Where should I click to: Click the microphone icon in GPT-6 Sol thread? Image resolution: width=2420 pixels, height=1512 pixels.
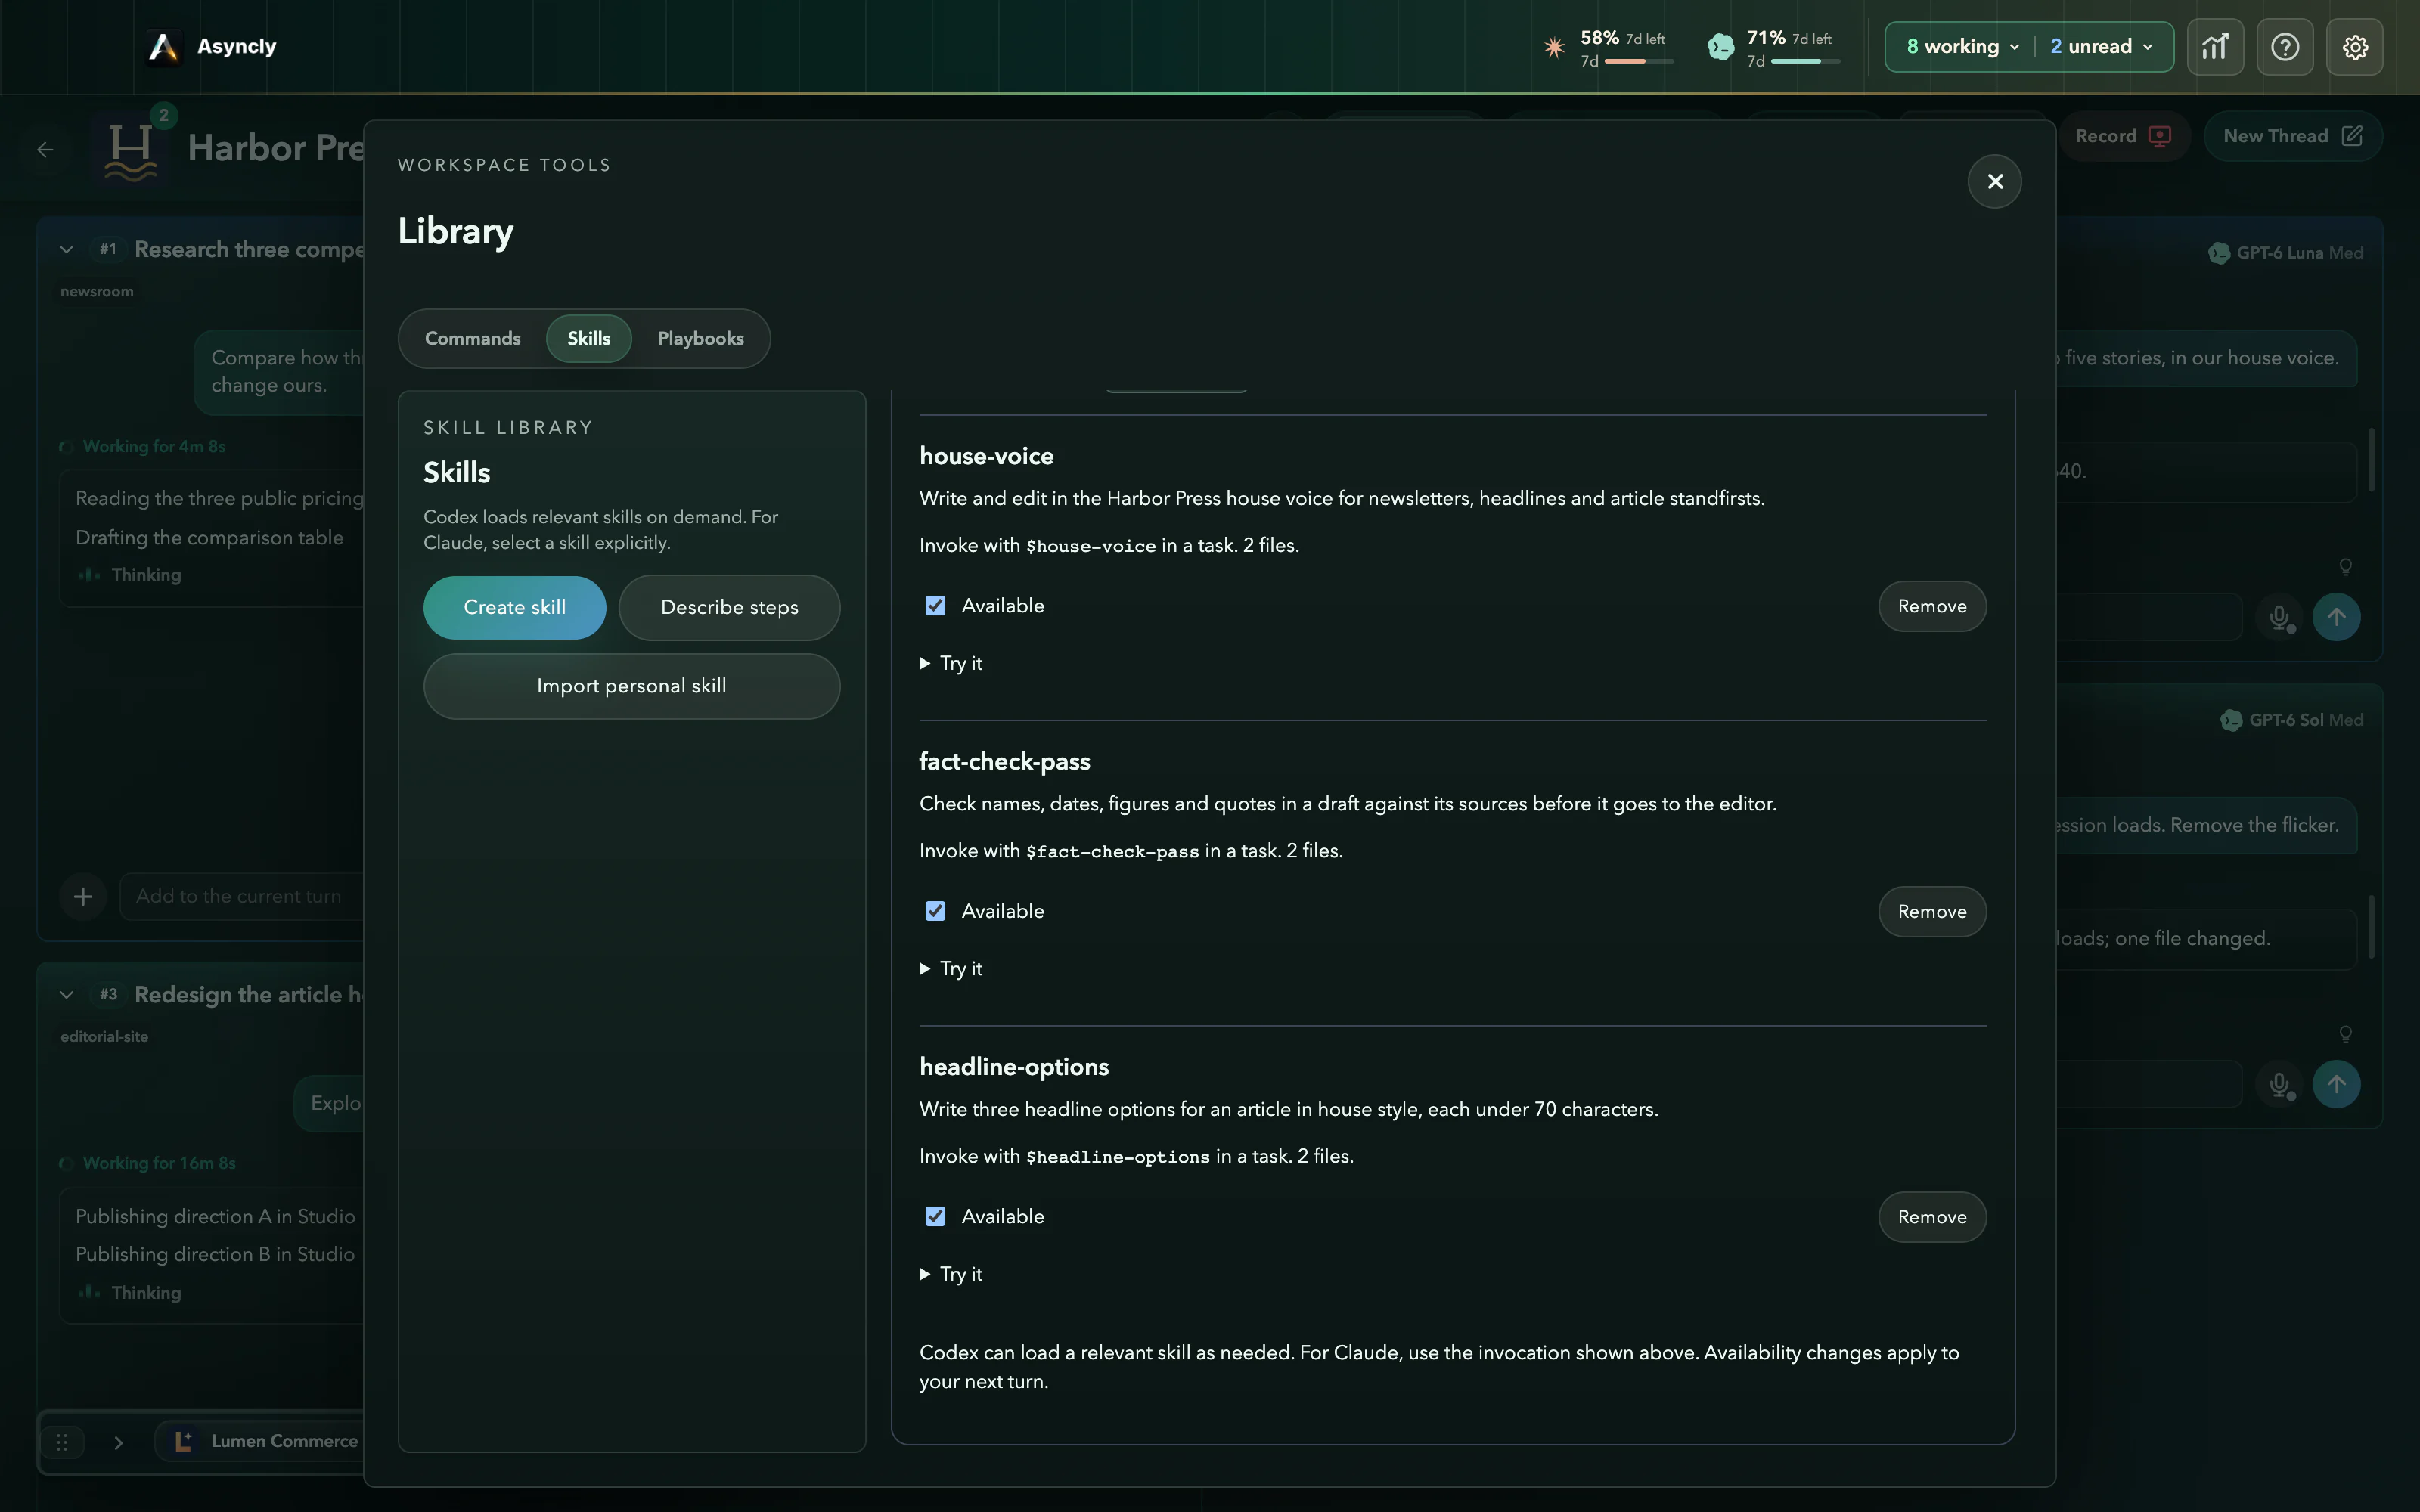[2280, 1084]
